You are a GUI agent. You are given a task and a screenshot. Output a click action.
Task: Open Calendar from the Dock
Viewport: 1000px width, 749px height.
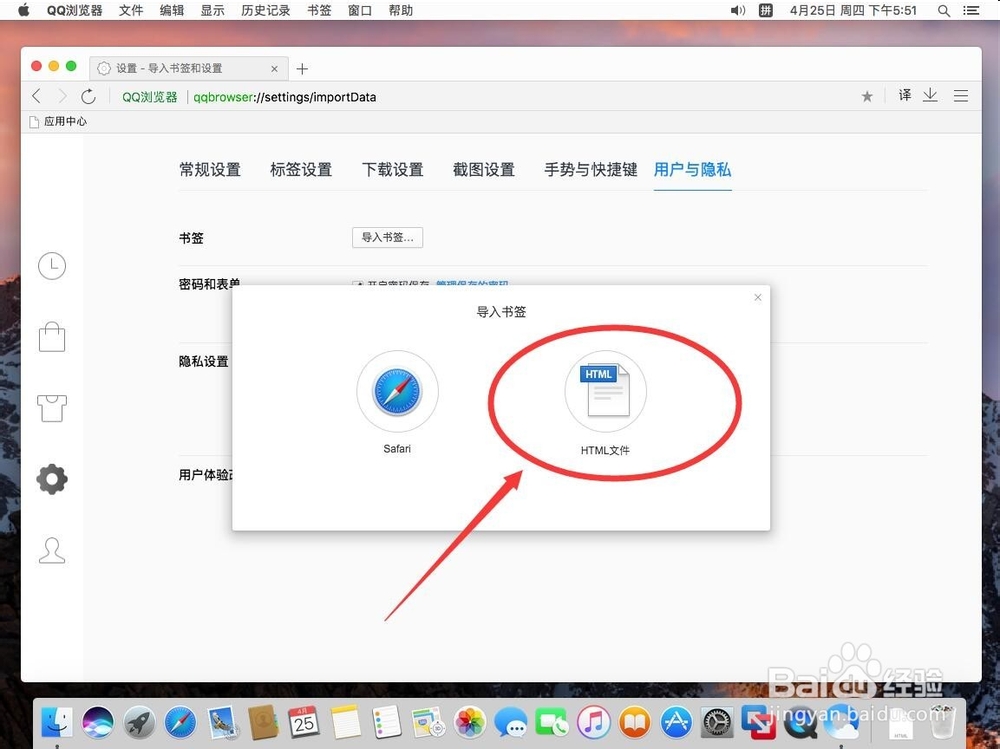pyautogui.click(x=304, y=722)
